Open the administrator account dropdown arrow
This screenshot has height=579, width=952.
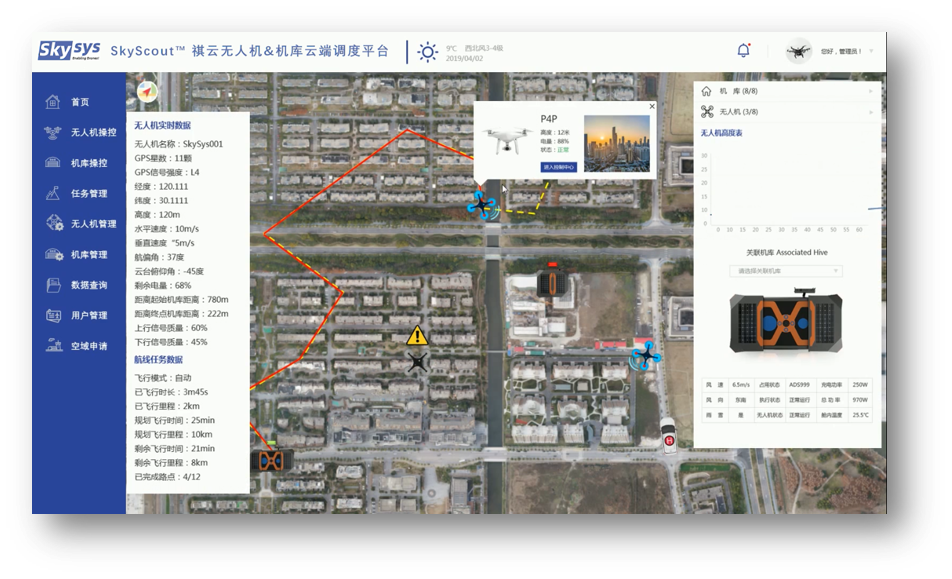(871, 51)
